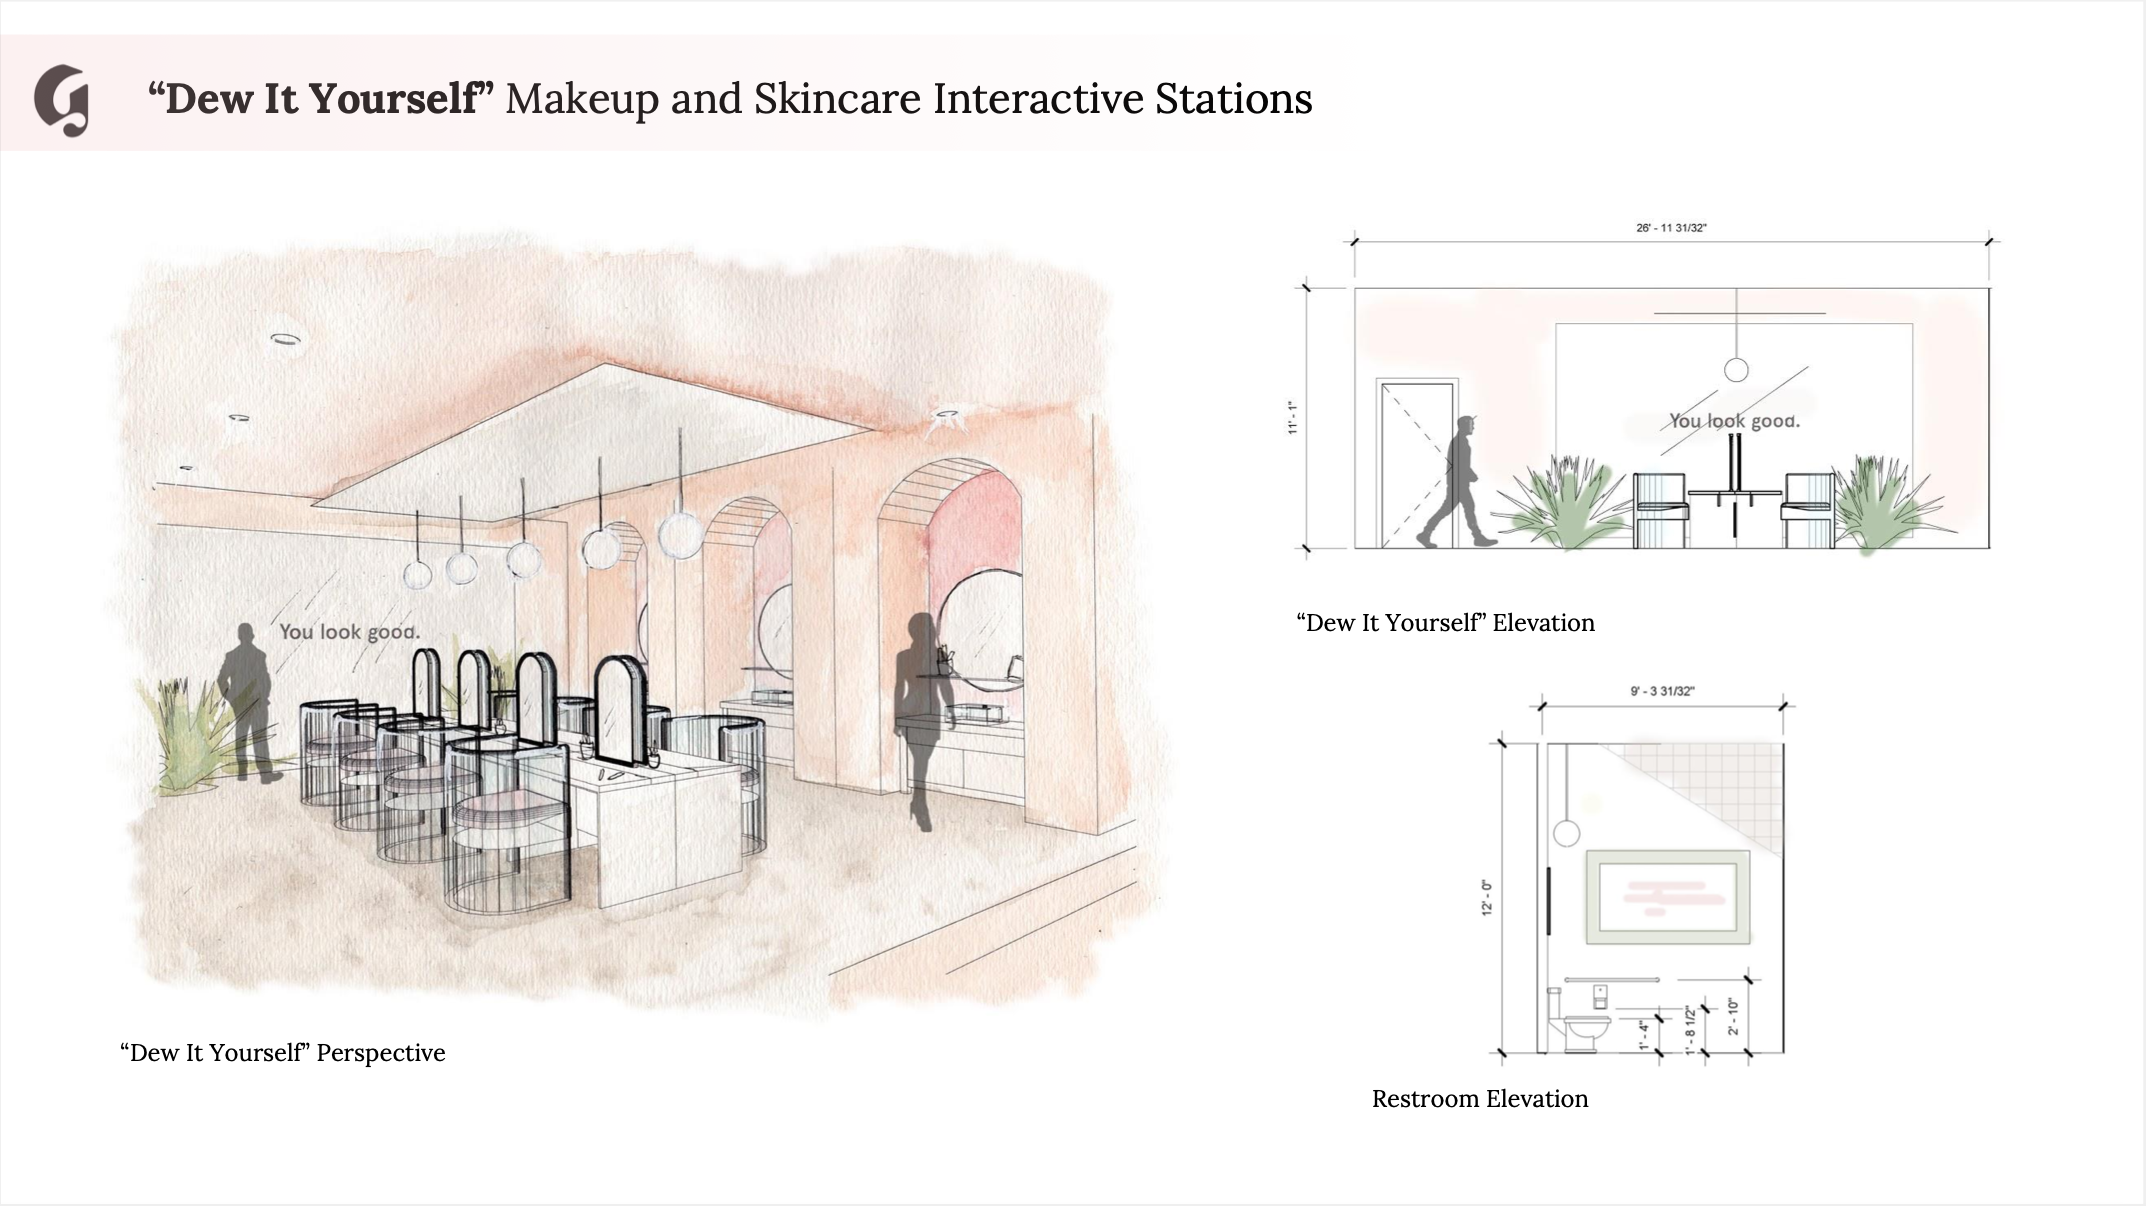Click the 2' - 10" dimension label
This screenshot has height=1206, width=2146.
pos(1733,1016)
